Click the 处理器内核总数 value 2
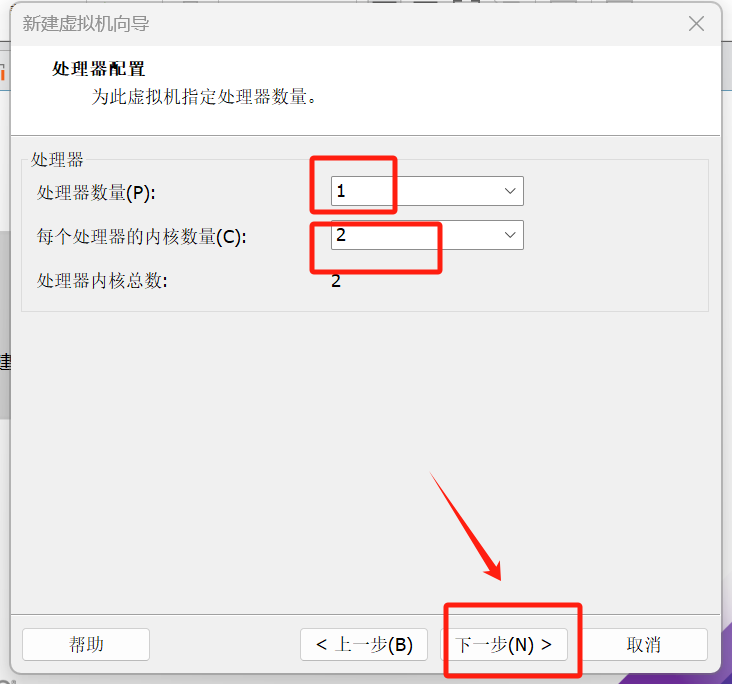The image size is (732, 684). coord(336,281)
